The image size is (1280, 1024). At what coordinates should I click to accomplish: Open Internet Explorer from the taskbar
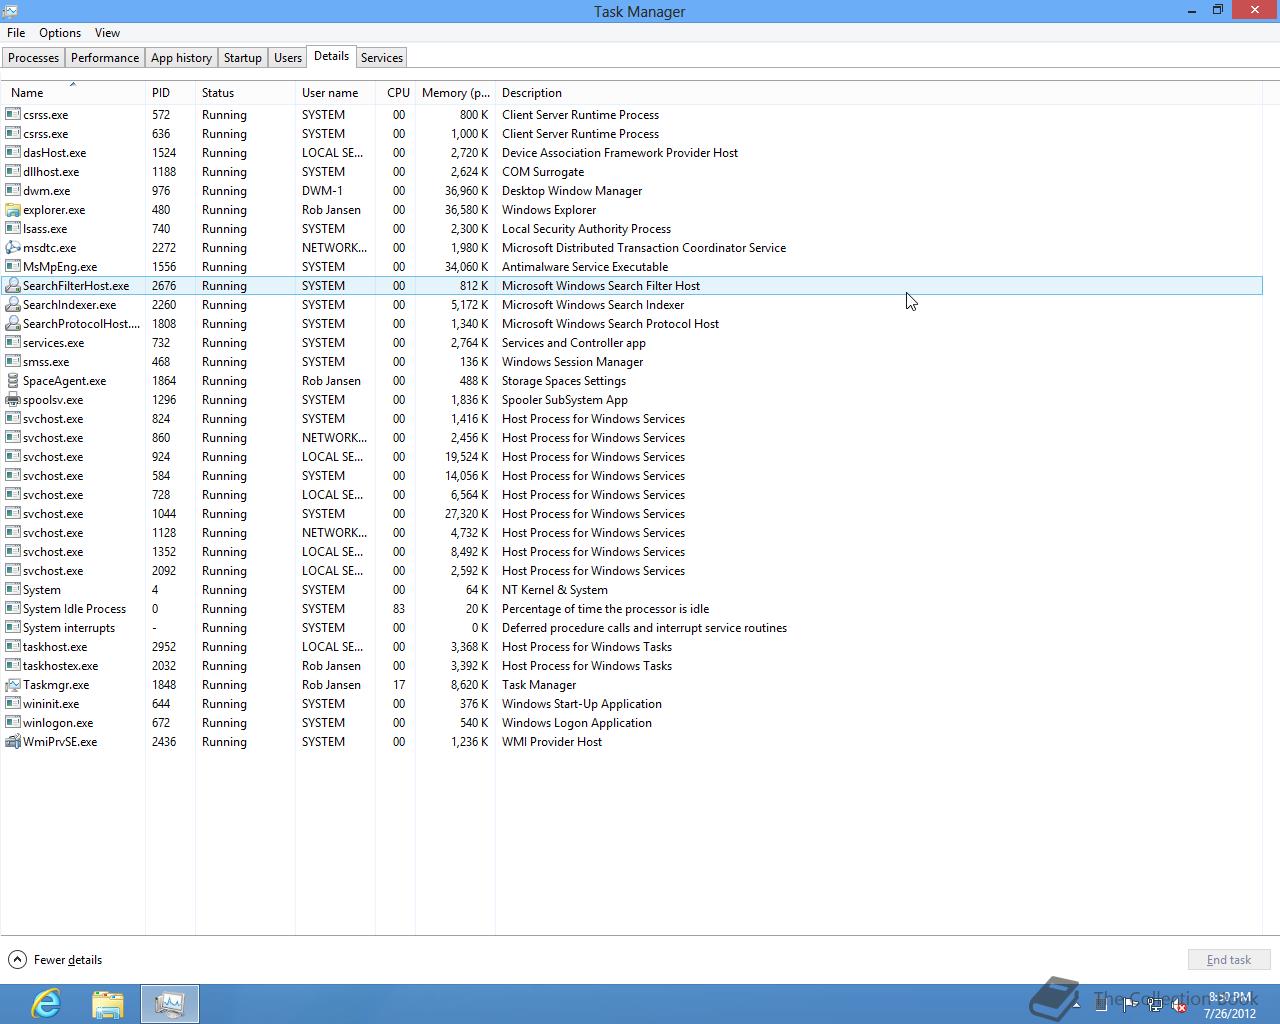pyautogui.click(x=46, y=1003)
